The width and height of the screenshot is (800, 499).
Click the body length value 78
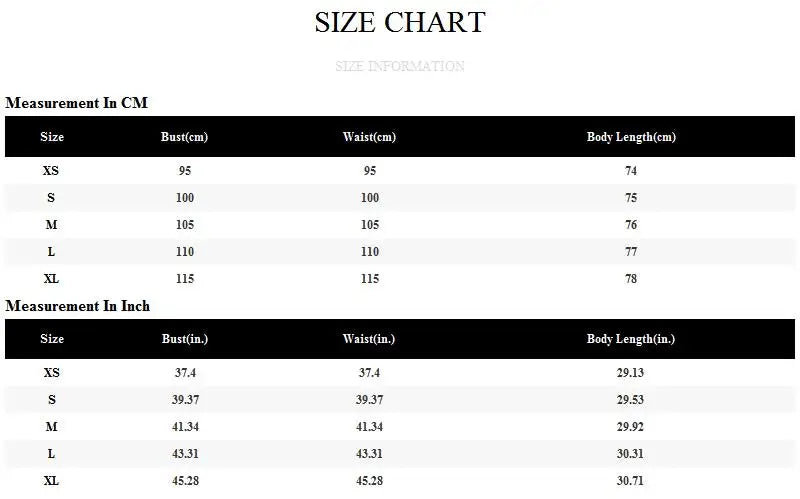point(631,279)
